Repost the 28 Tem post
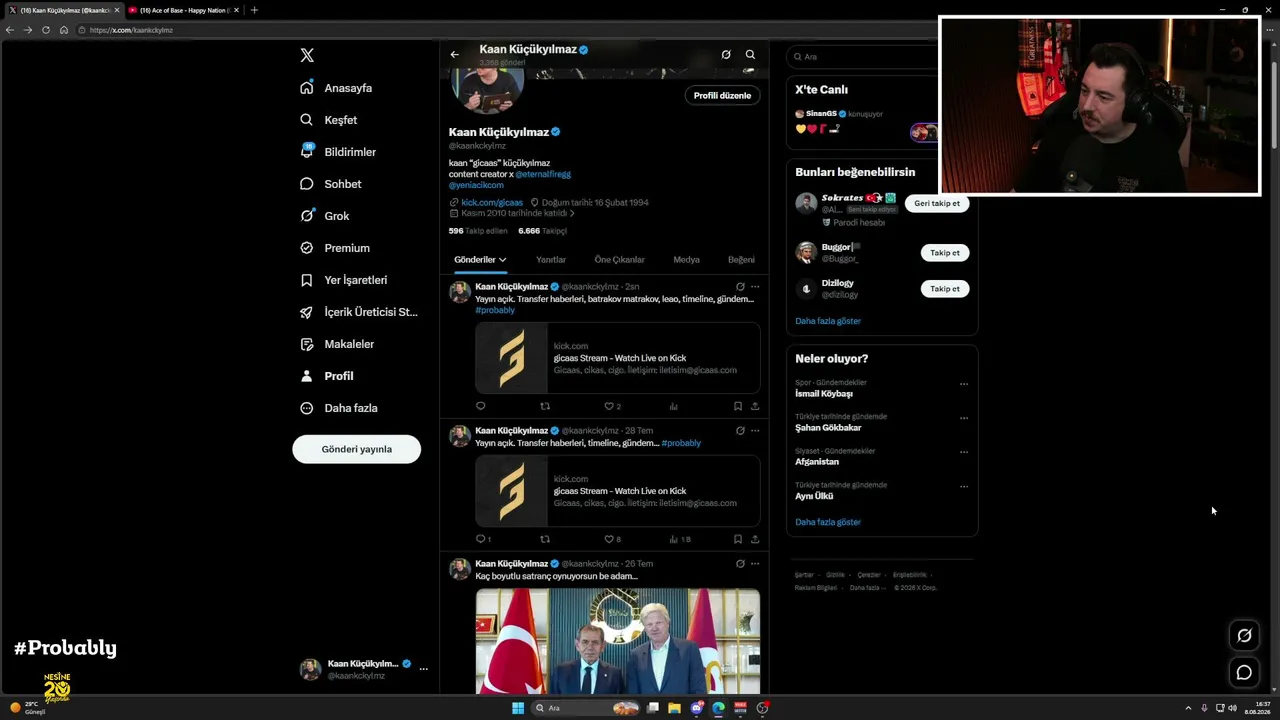 (545, 539)
